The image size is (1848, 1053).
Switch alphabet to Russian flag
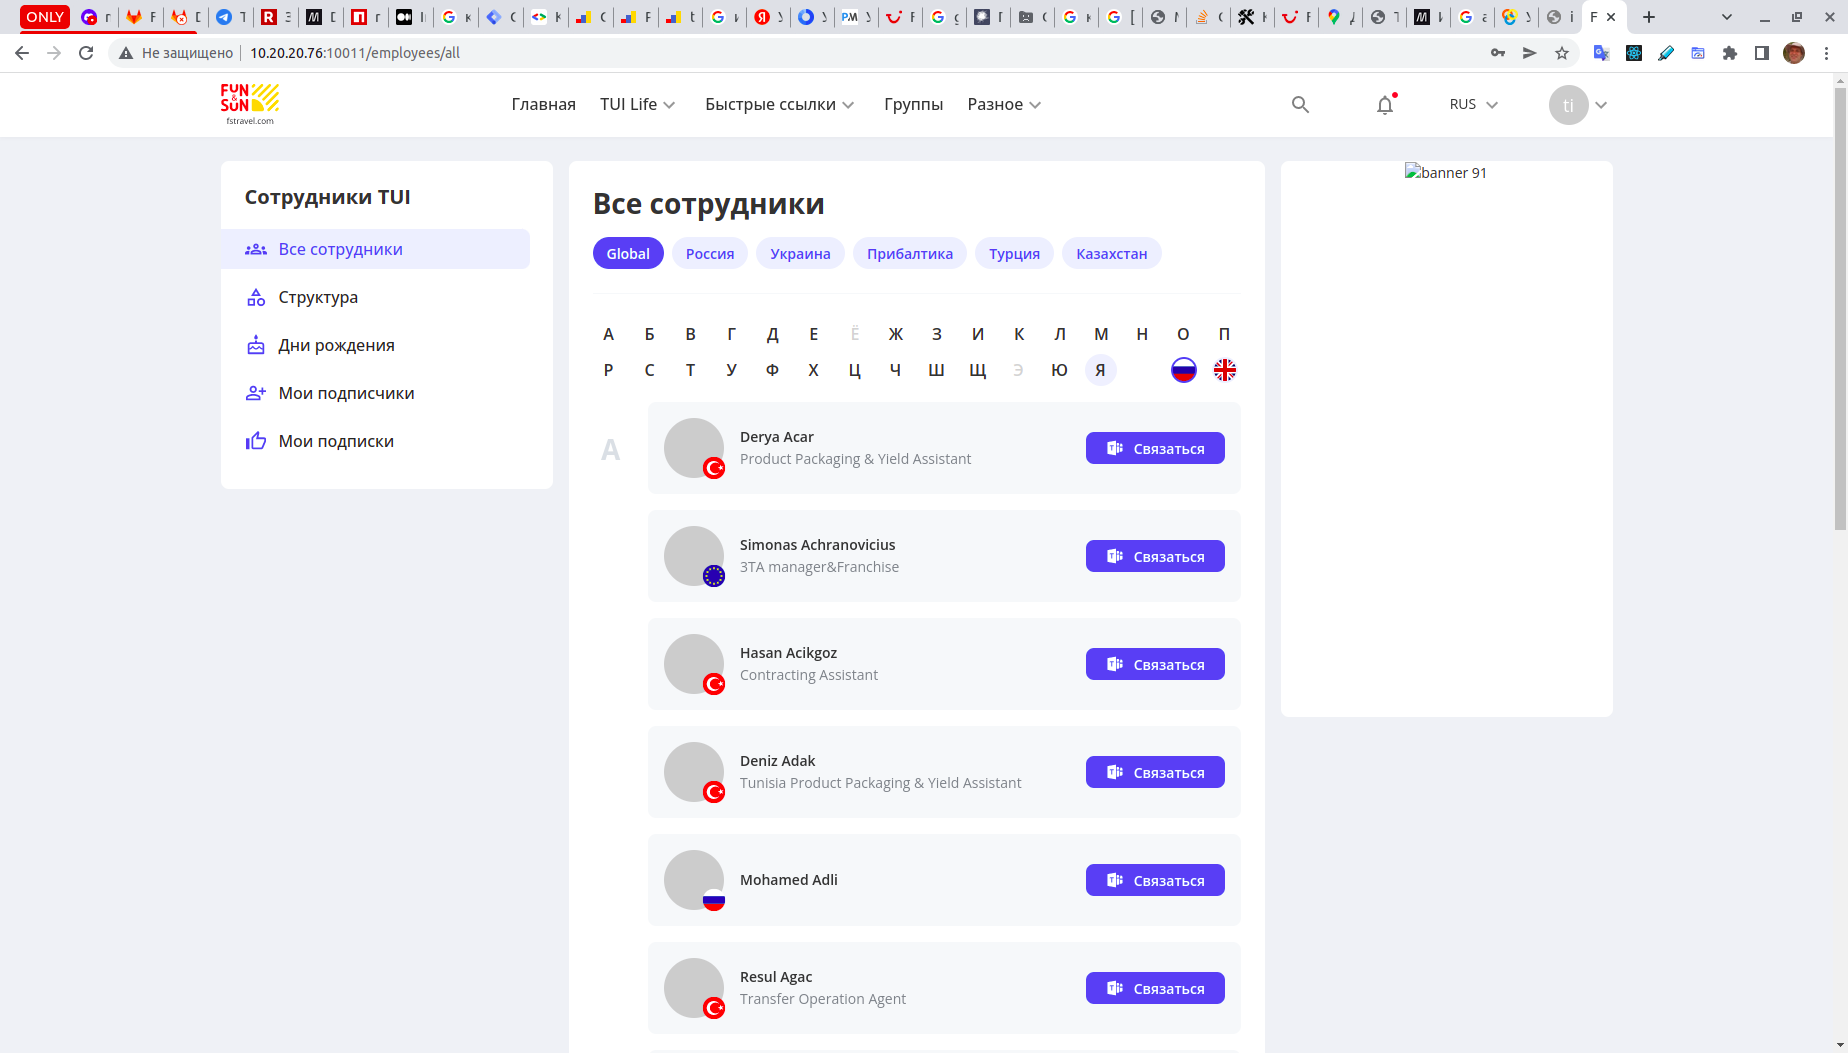(x=1183, y=370)
